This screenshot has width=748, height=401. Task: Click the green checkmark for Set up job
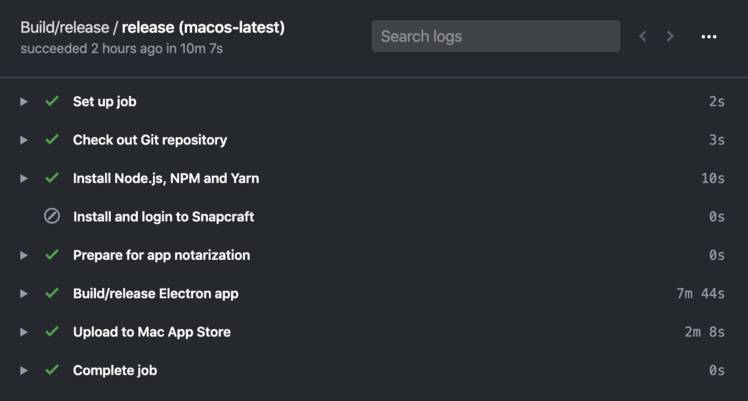(52, 101)
